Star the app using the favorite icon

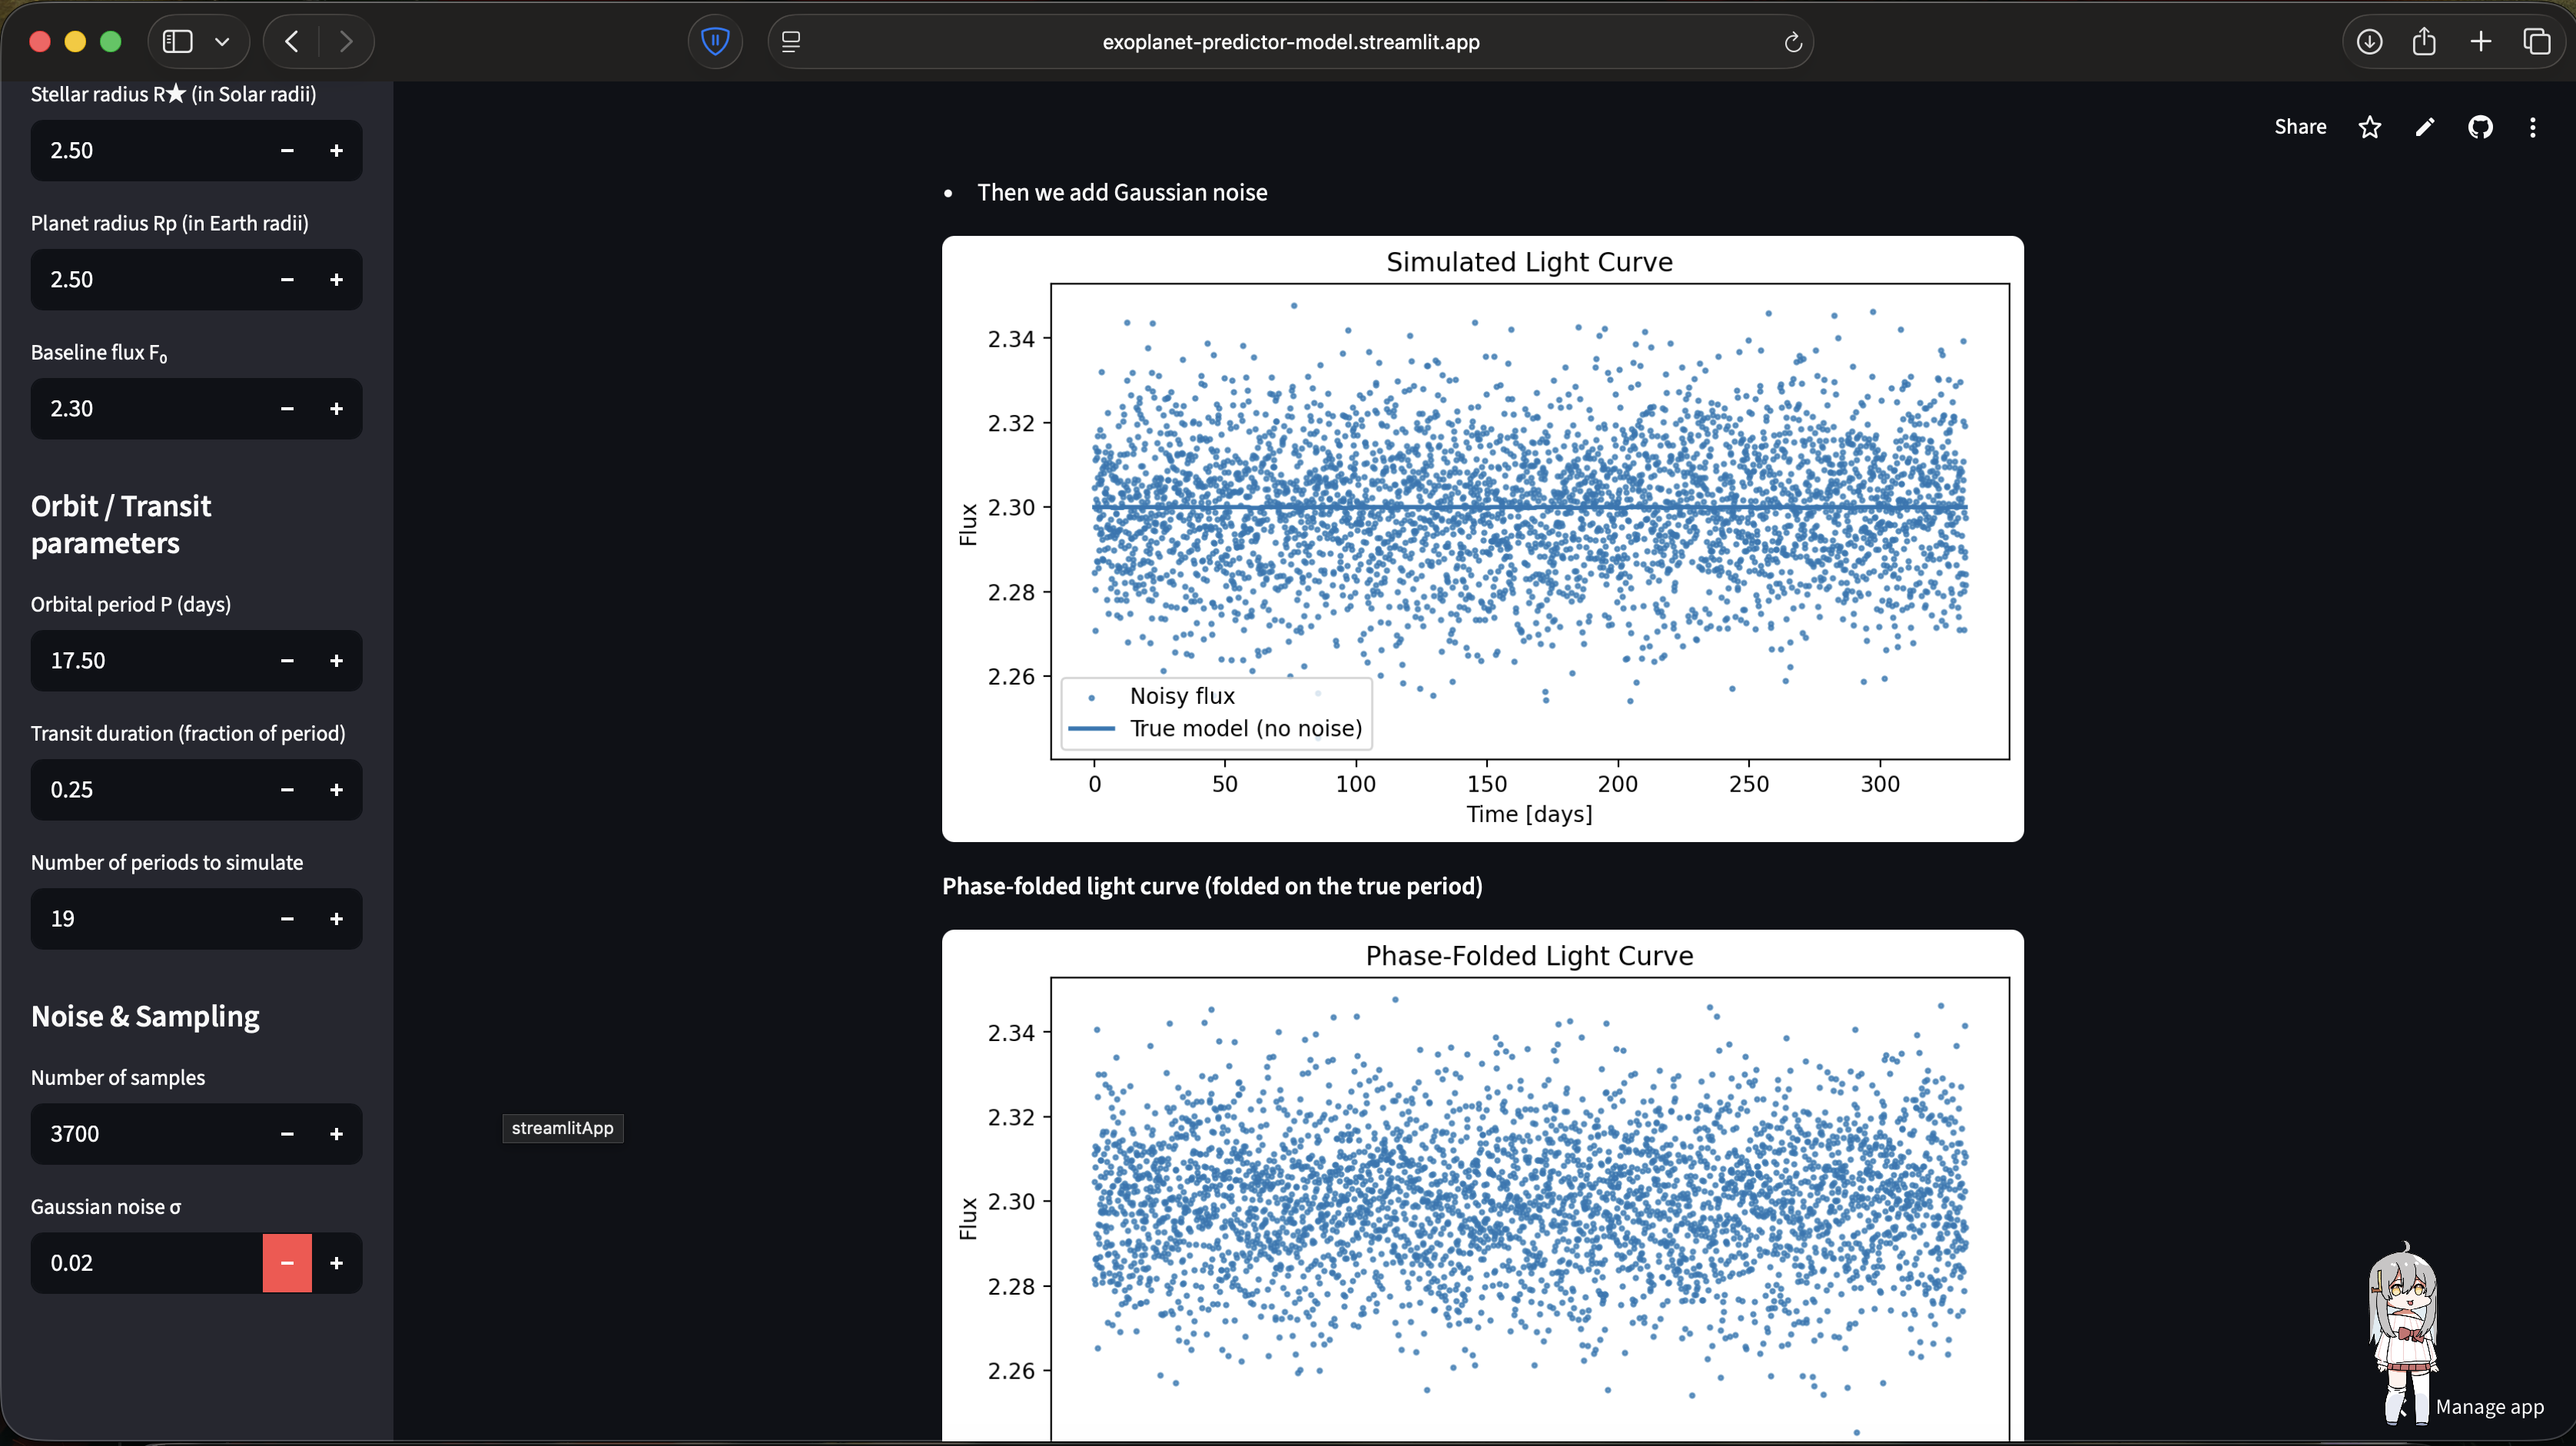click(x=2369, y=127)
